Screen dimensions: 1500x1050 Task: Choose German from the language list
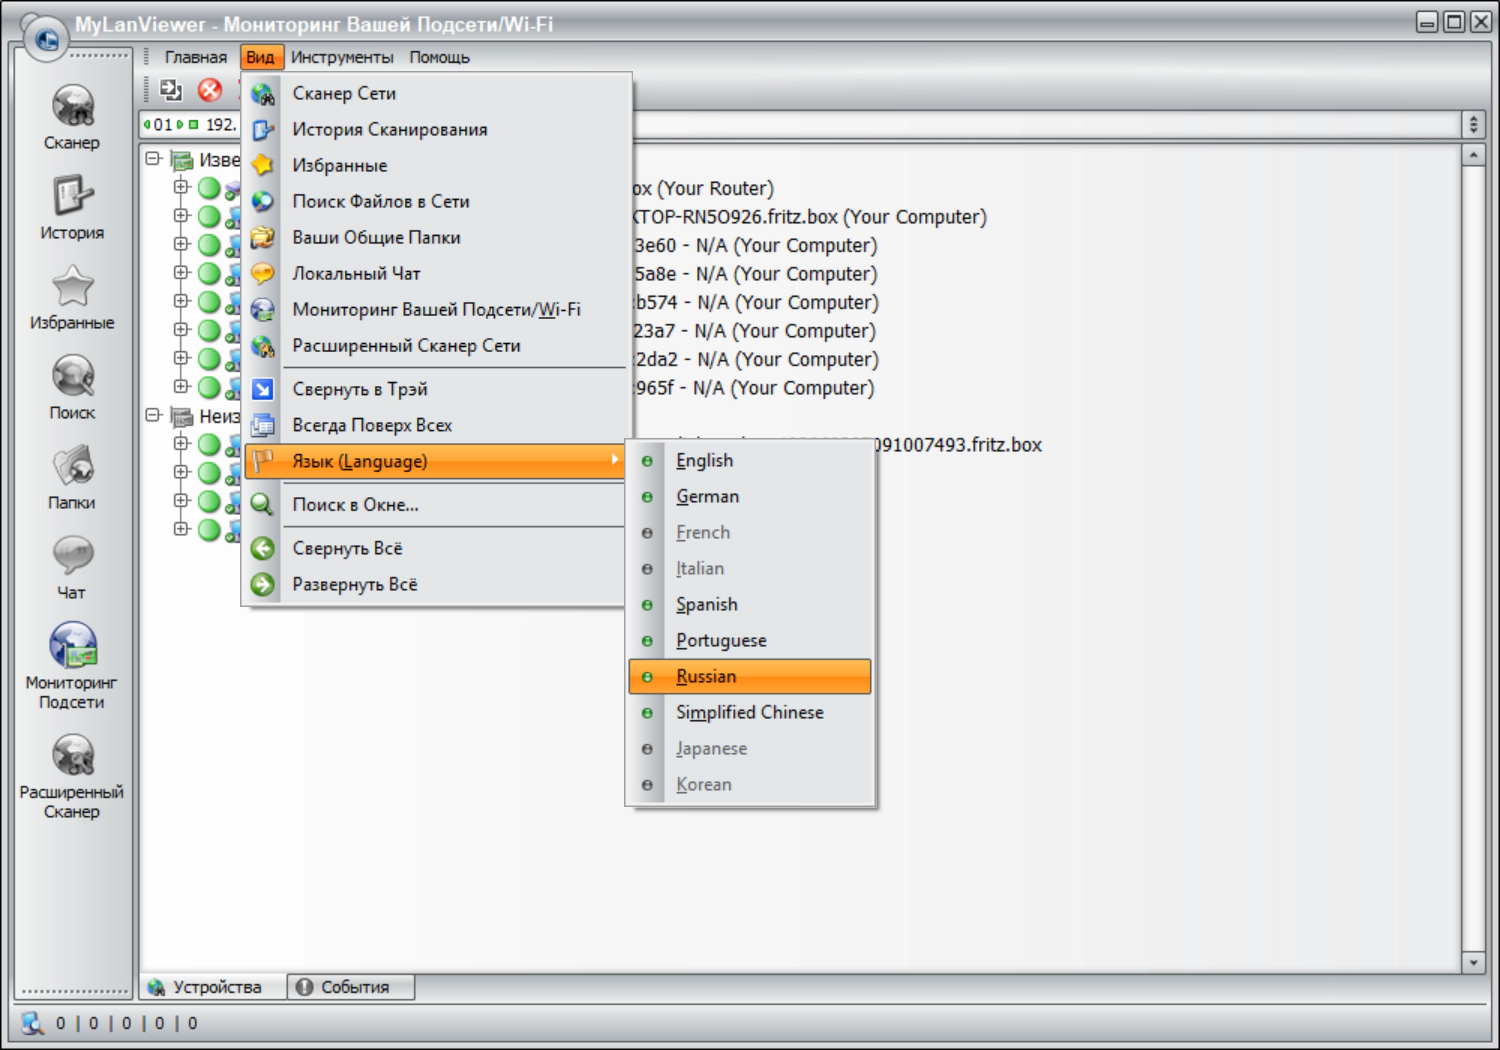[x=707, y=497]
